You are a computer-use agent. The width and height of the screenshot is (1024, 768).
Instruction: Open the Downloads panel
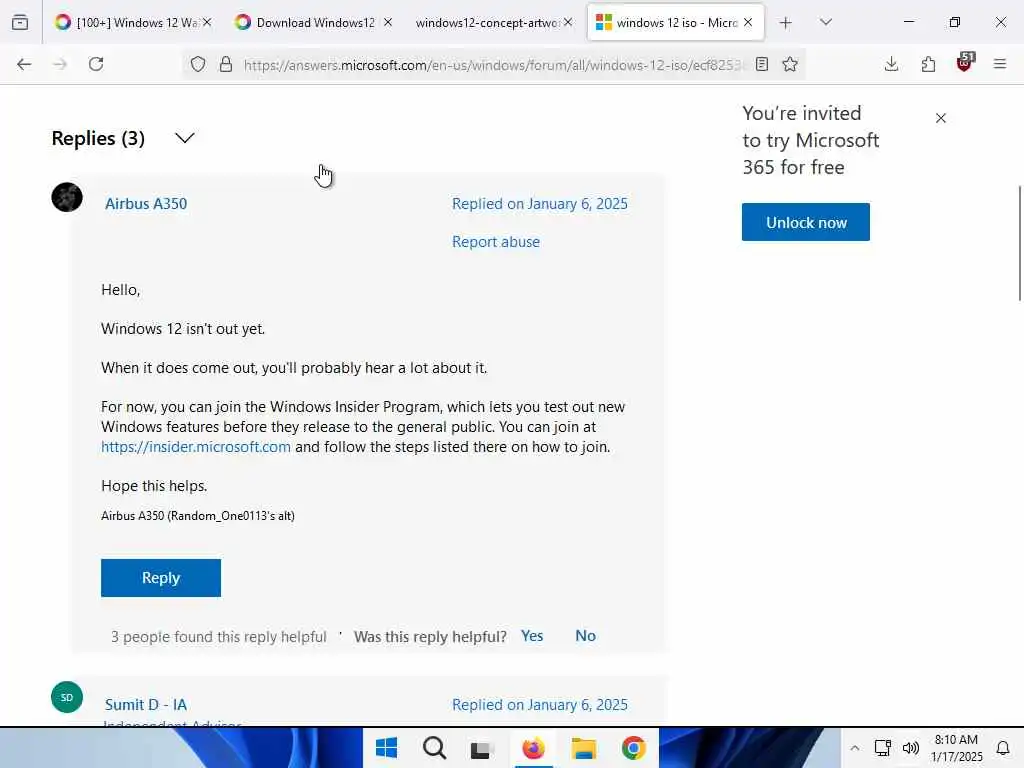(891, 64)
